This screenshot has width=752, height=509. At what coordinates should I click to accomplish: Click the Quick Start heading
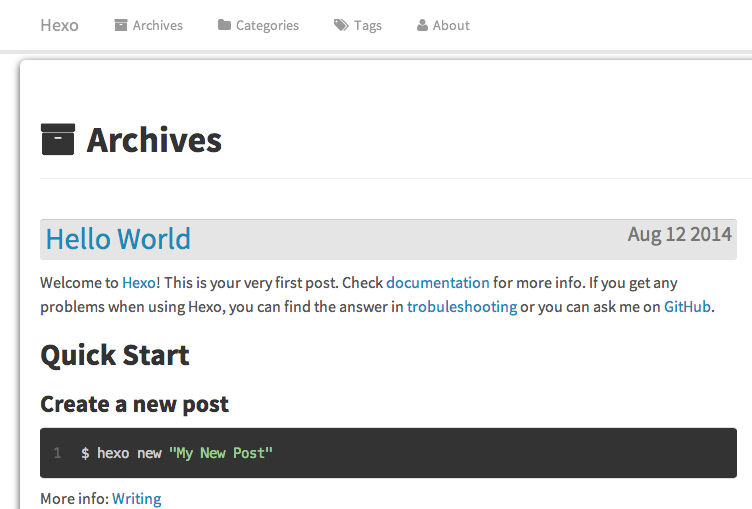(115, 355)
